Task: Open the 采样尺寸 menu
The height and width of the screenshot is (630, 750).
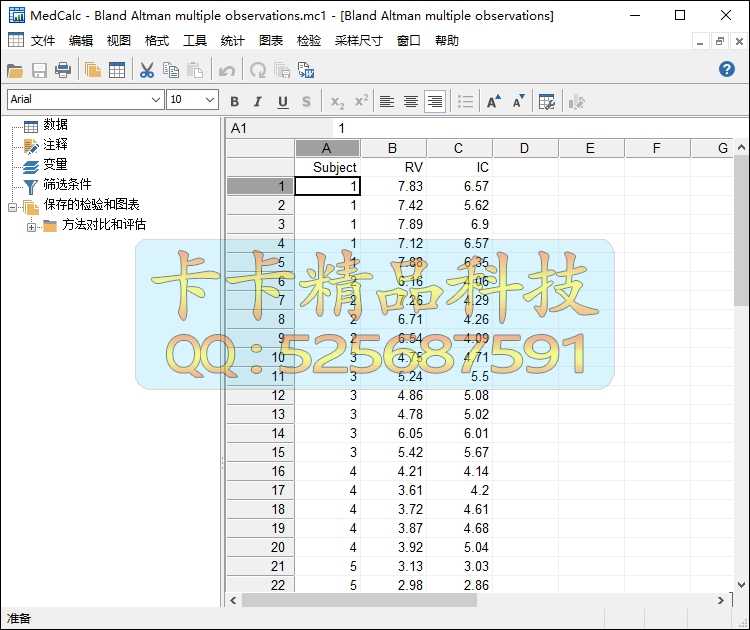Action: click(359, 41)
